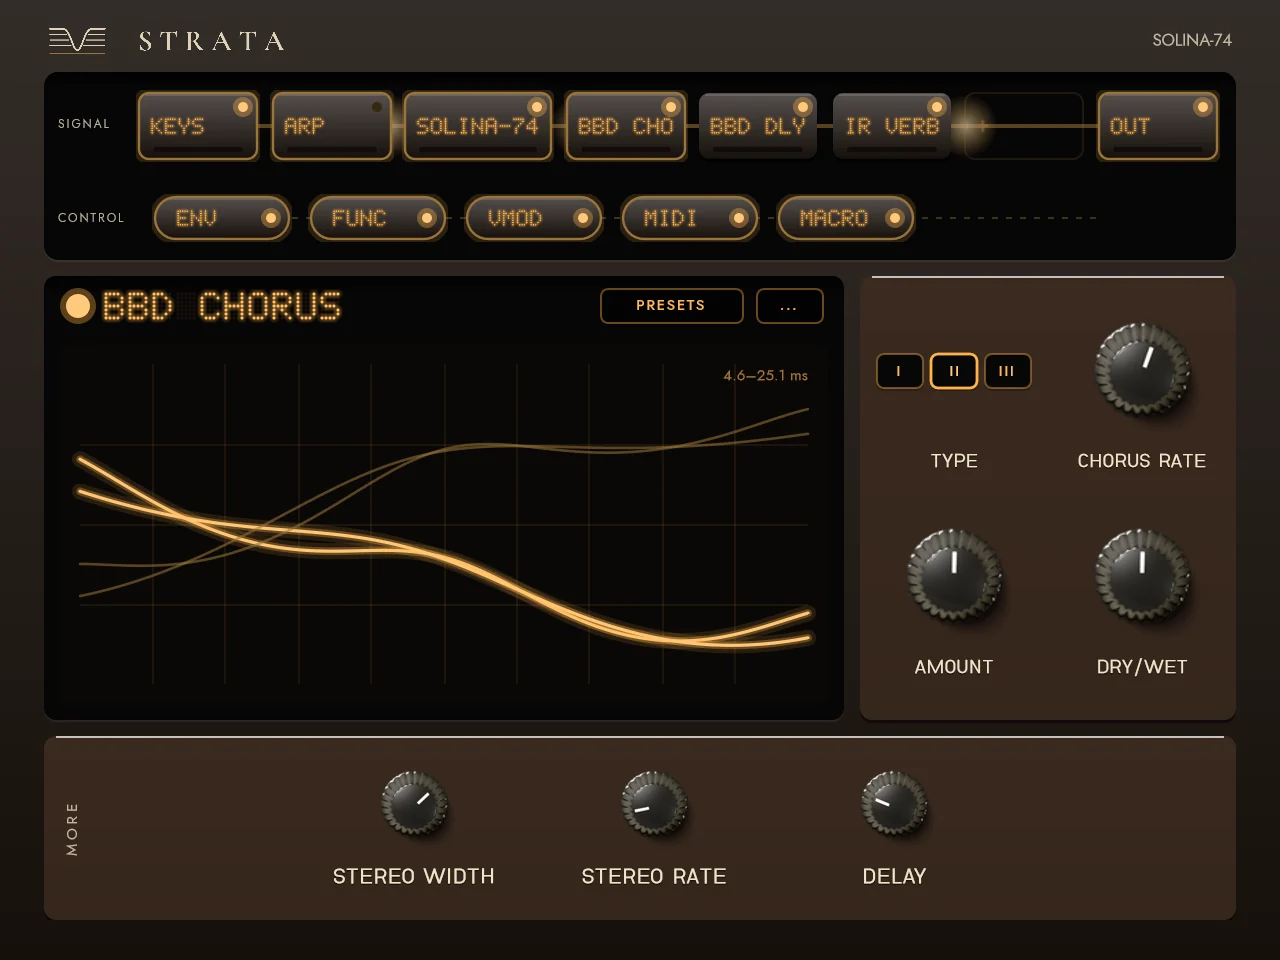Open the ENV control module
This screenshot has height=960, width=1280.
(222, 218)
